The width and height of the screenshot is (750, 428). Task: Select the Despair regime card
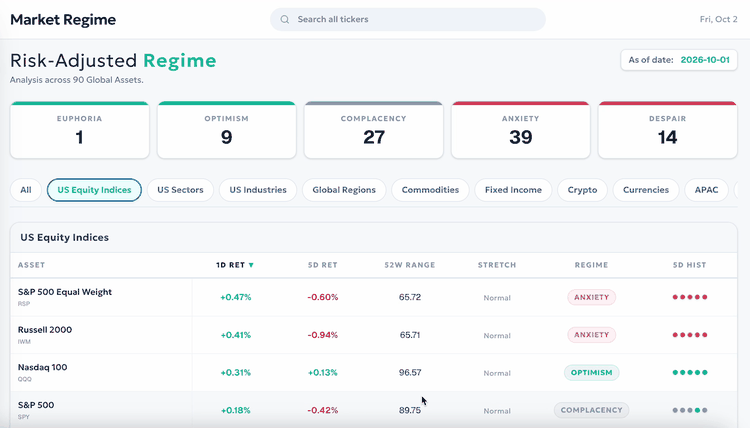668,130
